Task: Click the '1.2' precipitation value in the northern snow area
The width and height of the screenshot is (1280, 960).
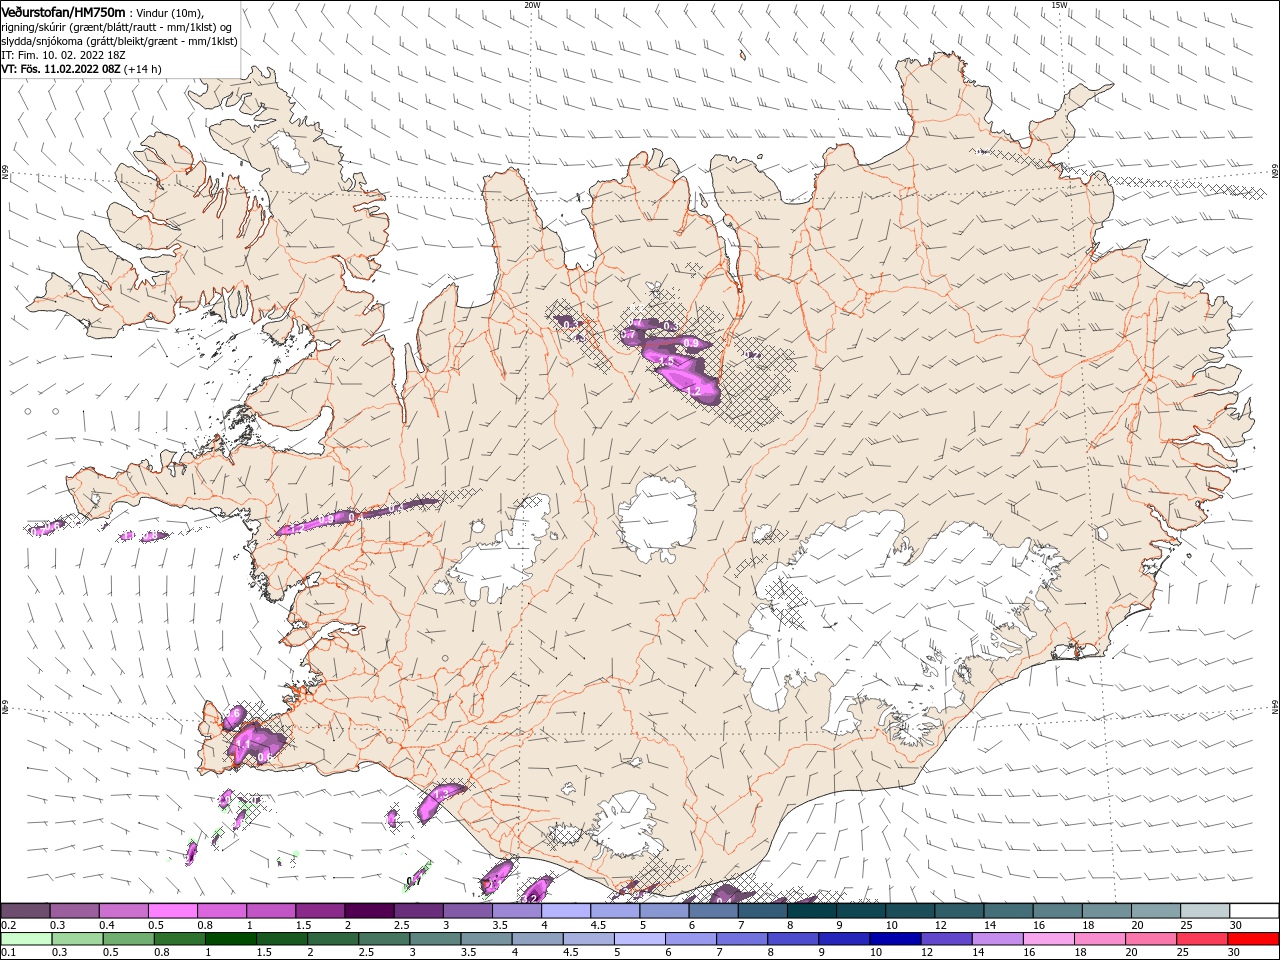Action: click(693, 391)
